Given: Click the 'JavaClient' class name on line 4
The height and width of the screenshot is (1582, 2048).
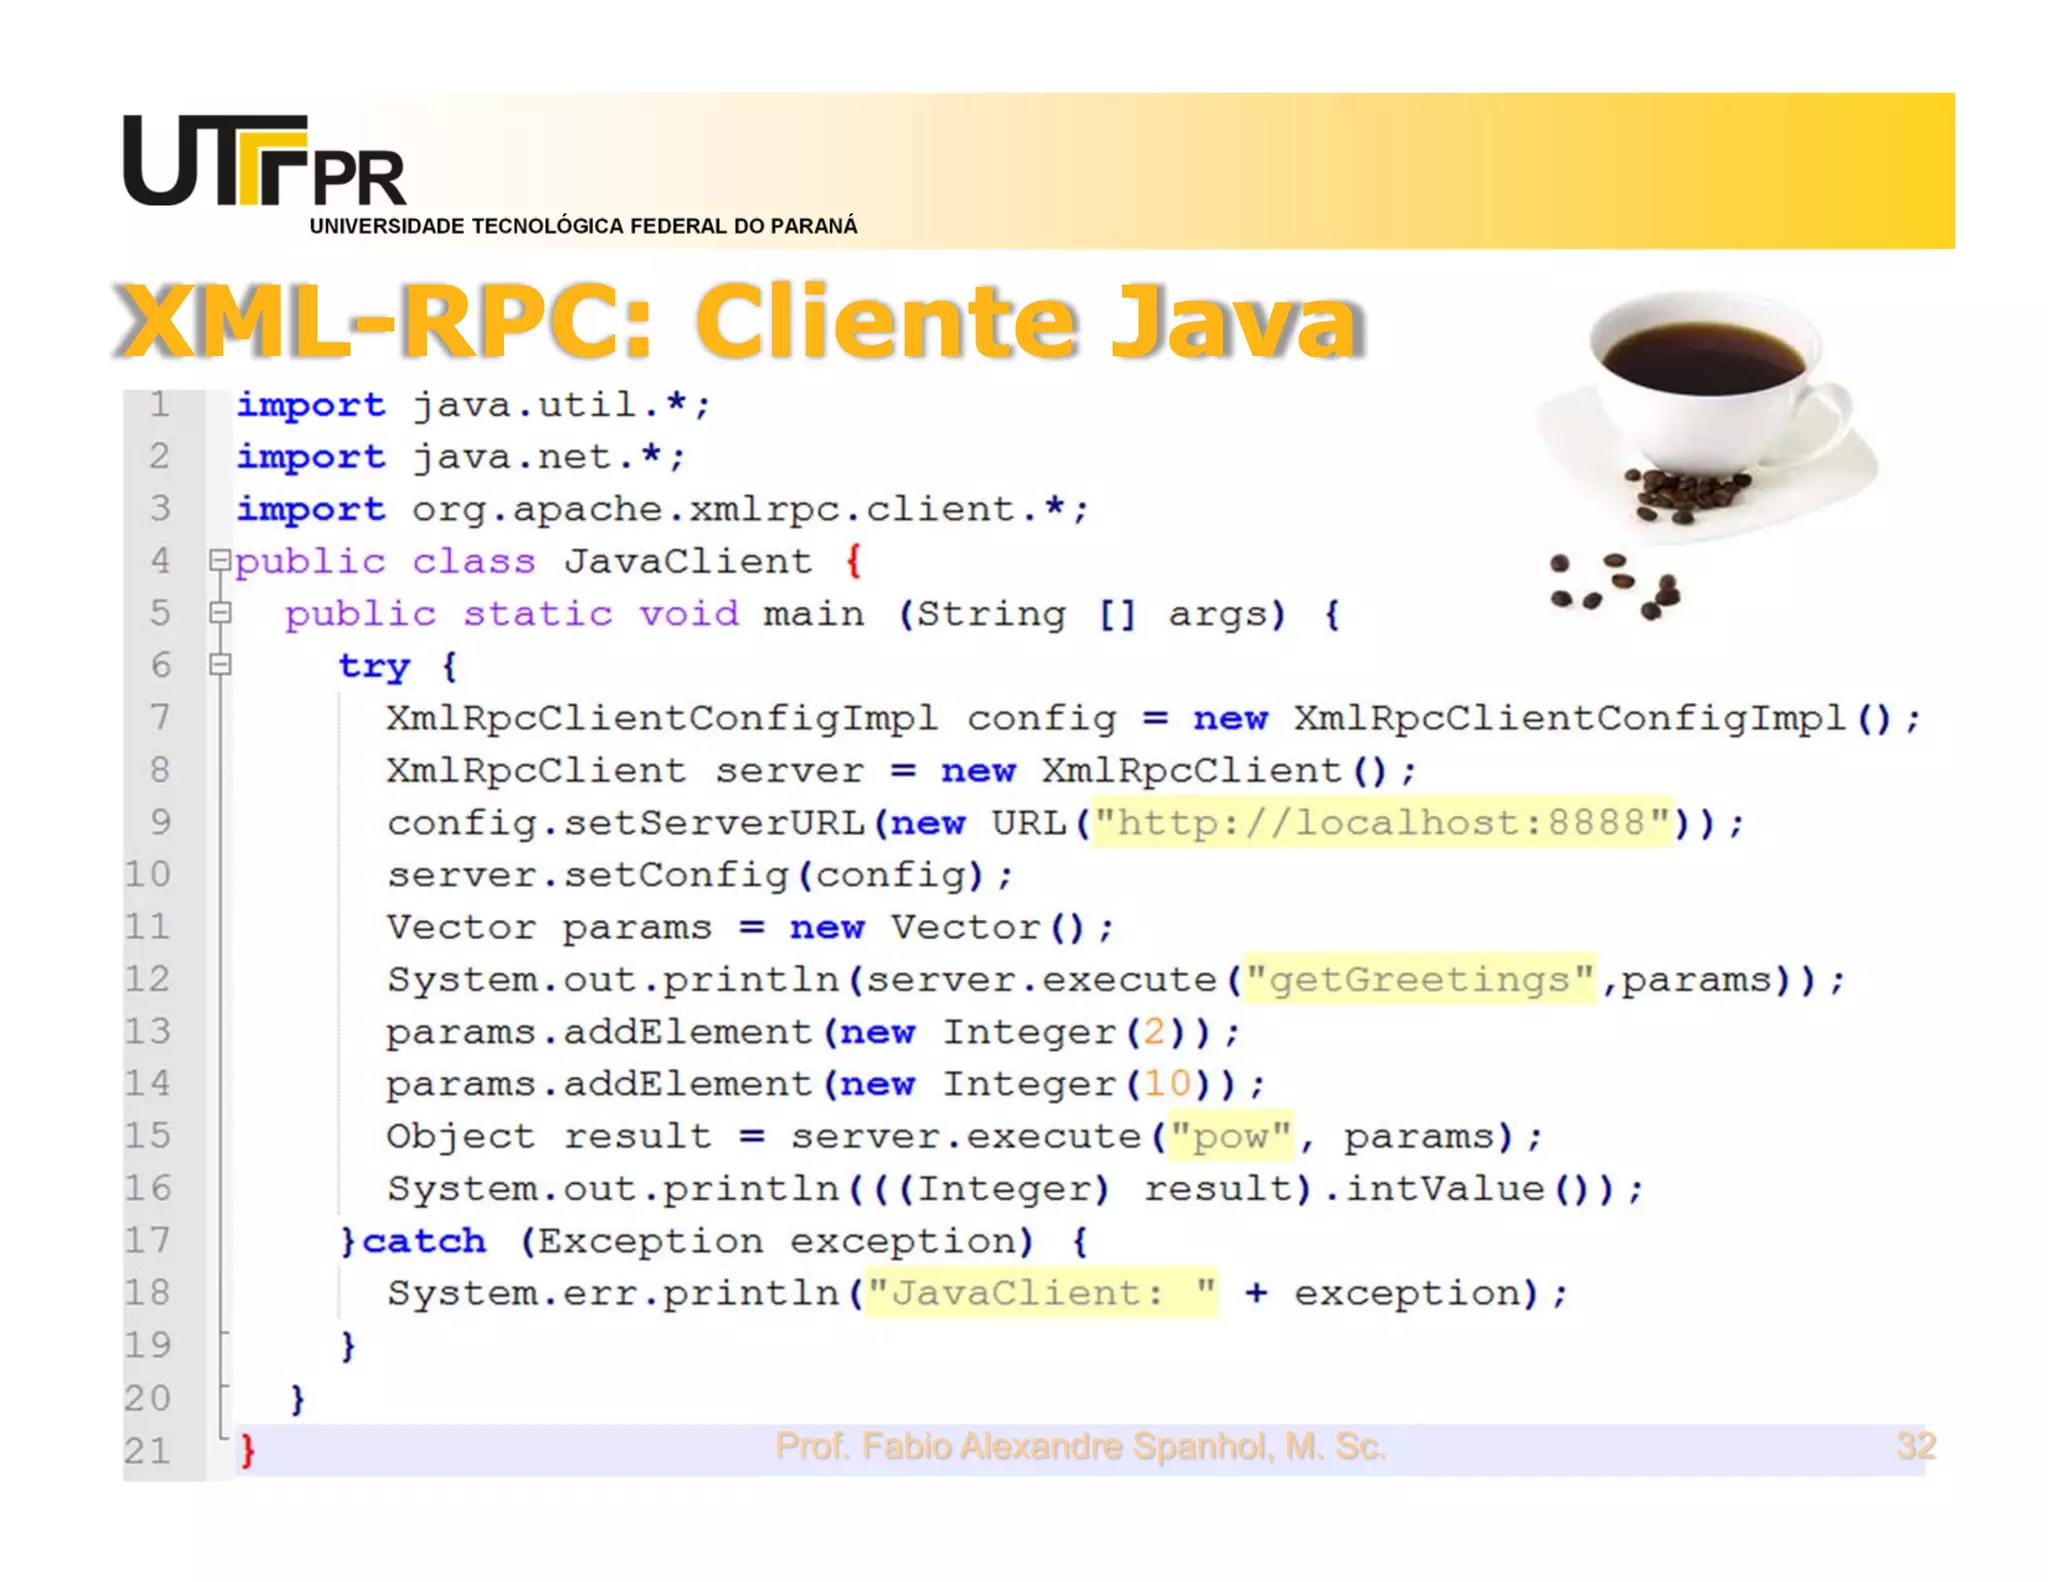Looking at the screenshot, I should [x=688, y=561].
